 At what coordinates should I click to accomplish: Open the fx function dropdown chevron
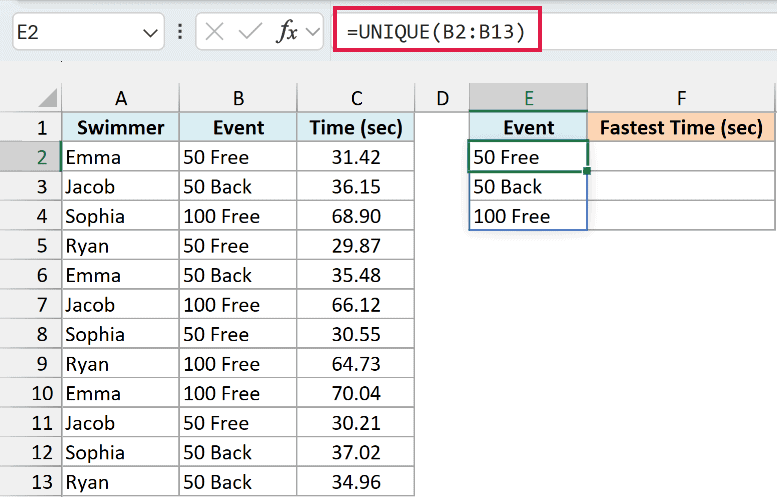313,33
